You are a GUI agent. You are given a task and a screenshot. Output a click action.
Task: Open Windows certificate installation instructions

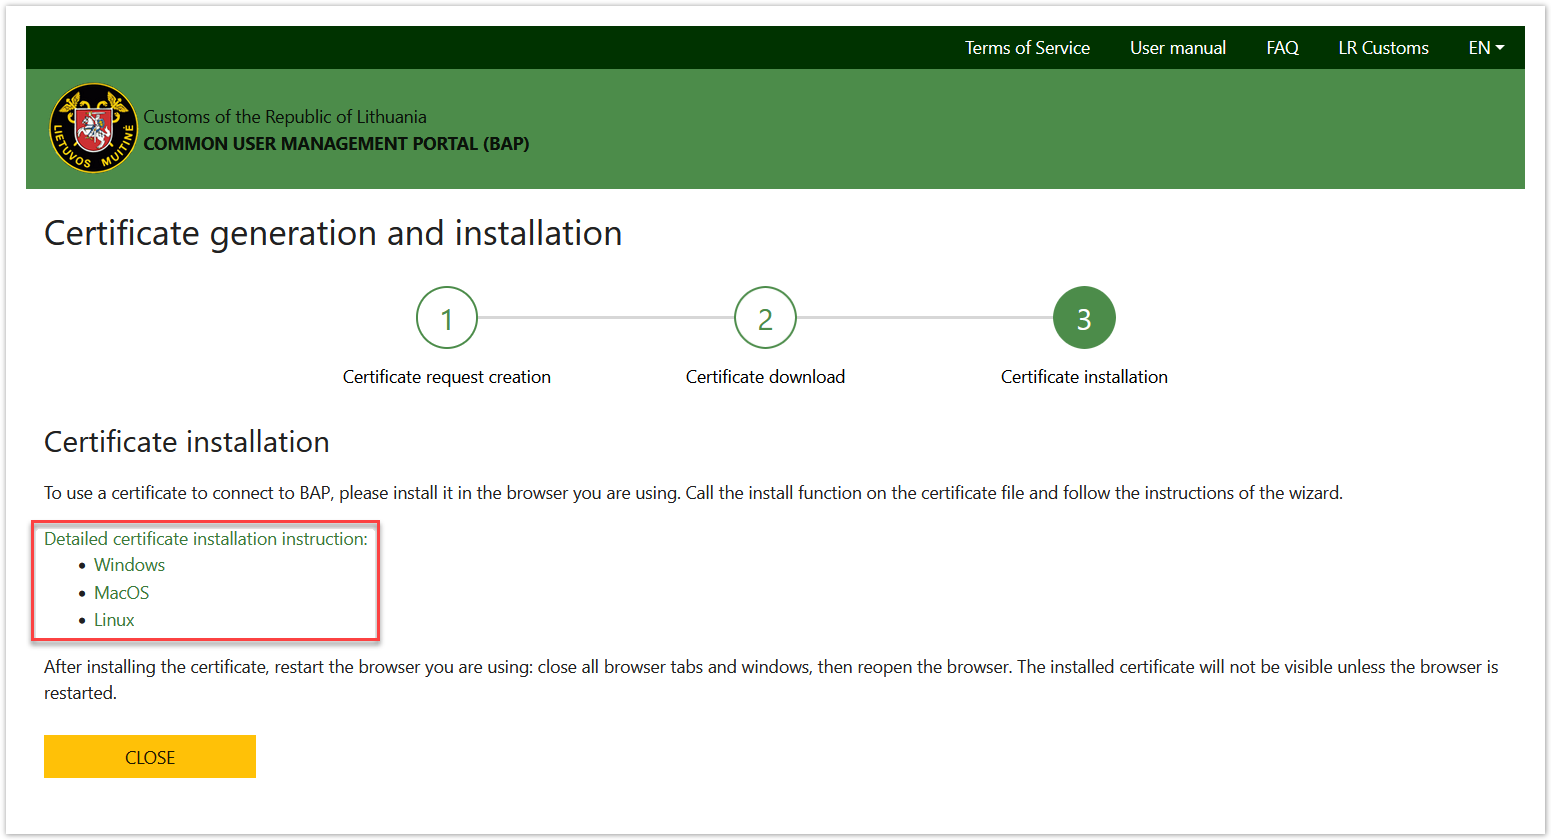(x=129, y=565)
